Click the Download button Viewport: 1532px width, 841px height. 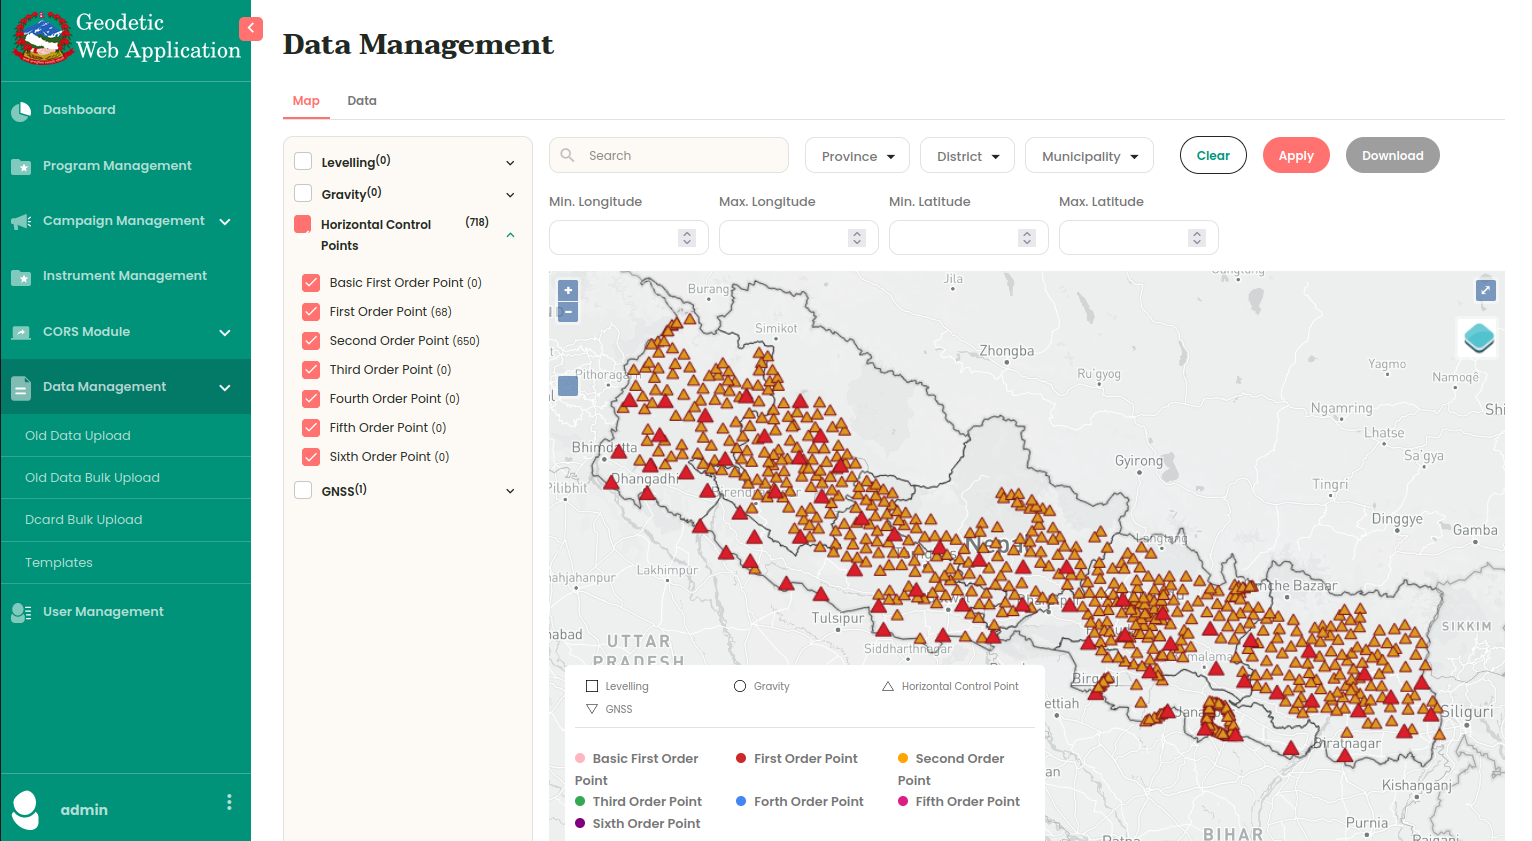tap(1392, 156)
